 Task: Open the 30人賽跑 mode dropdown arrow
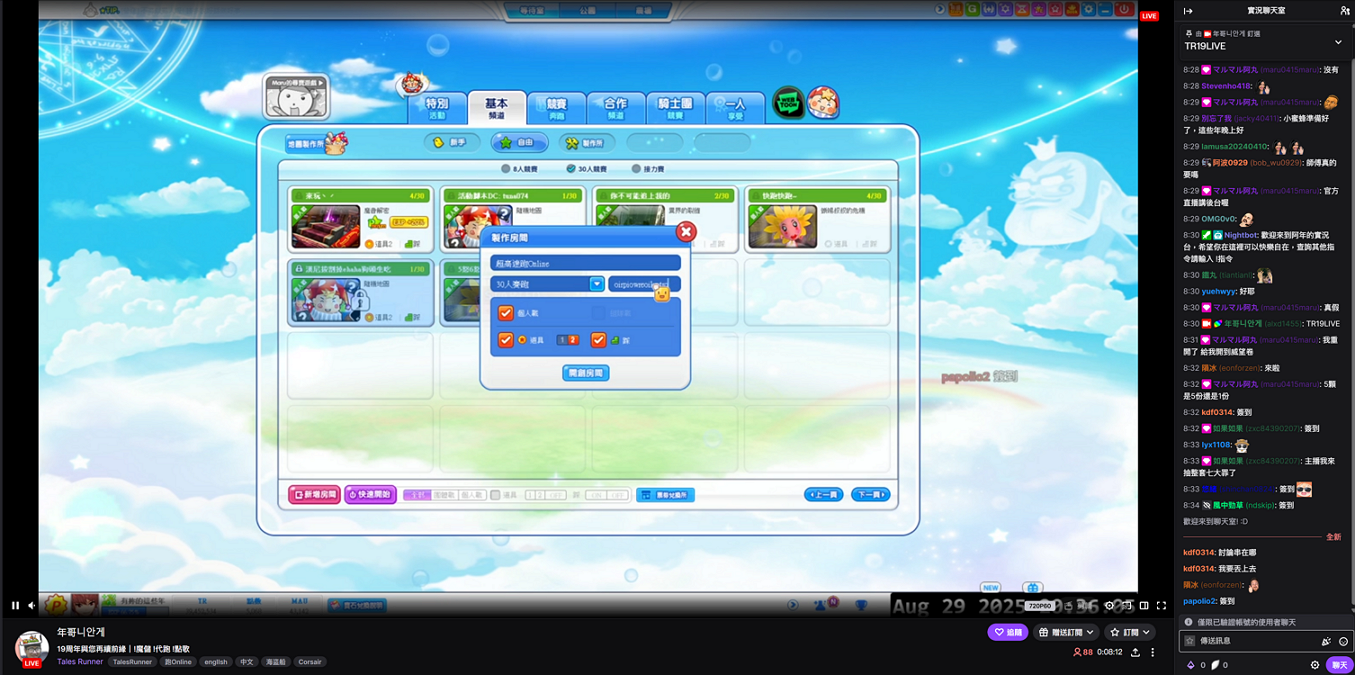(596, 284)
